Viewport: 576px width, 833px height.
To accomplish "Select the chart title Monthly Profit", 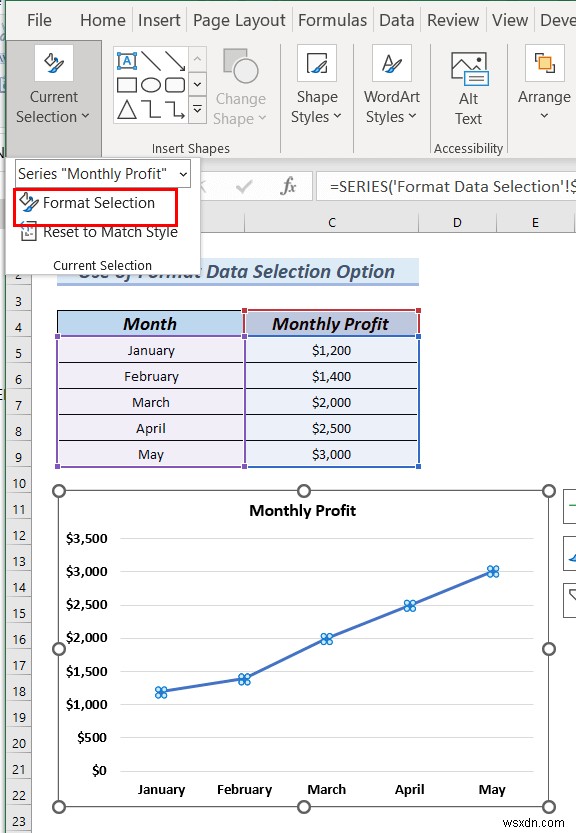I will pos(302,511).
